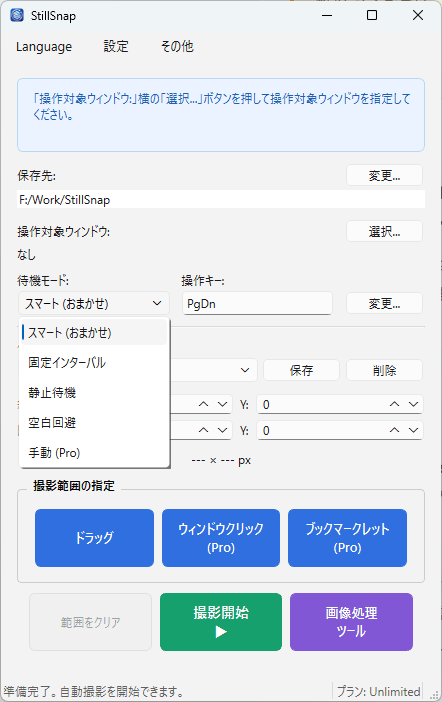442x702 pixels.
Task: Decrease first row Y value
Action: click(x=413, y=404)
